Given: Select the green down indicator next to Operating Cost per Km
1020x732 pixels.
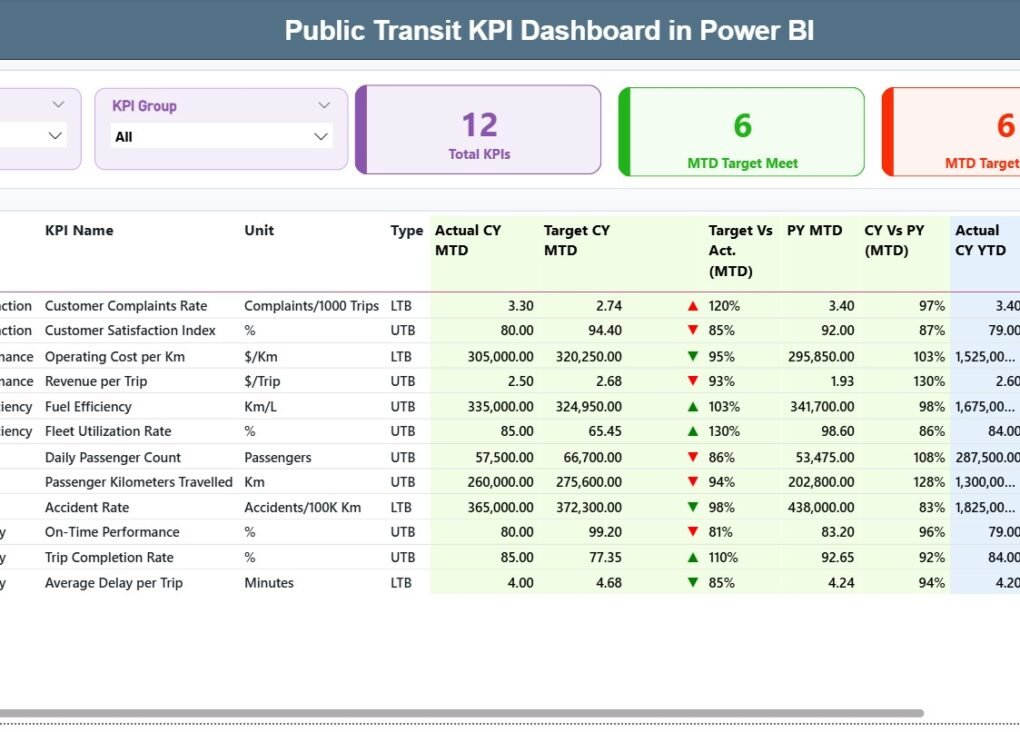Looking at the screenshot, I should [692, 356].
